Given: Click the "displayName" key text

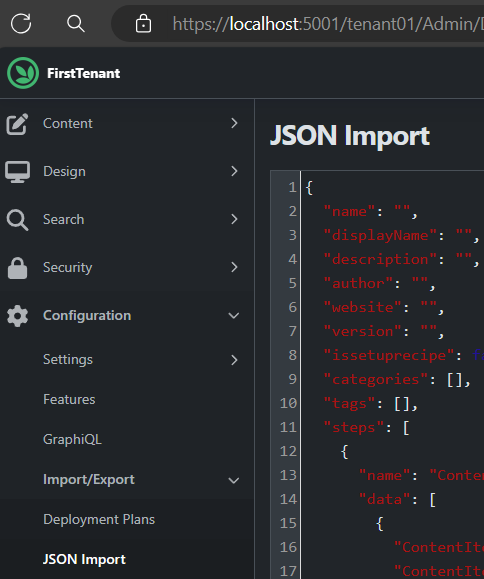Looking at the screenshot, I should click(x=380, y=236).
